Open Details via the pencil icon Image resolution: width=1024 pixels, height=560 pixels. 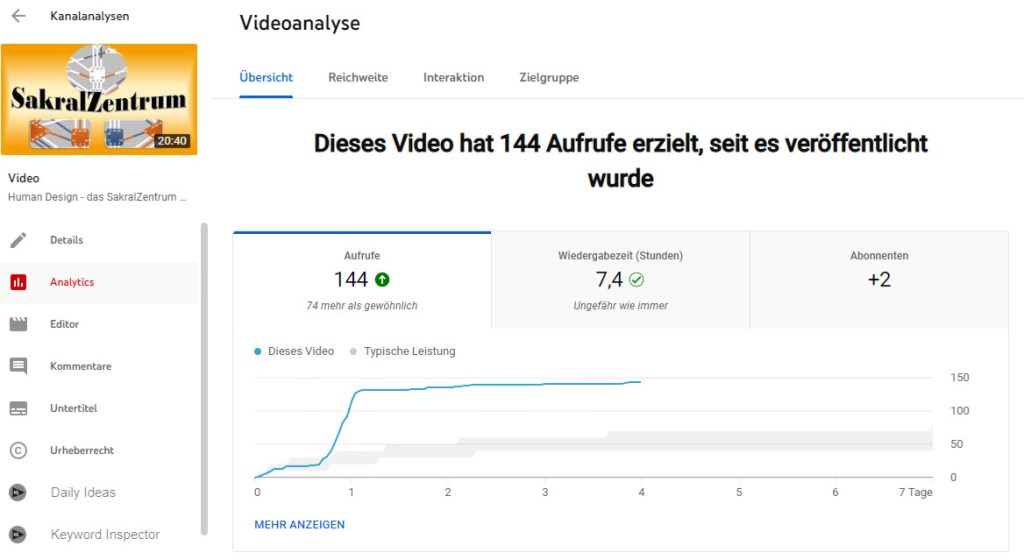coord(18,240)
